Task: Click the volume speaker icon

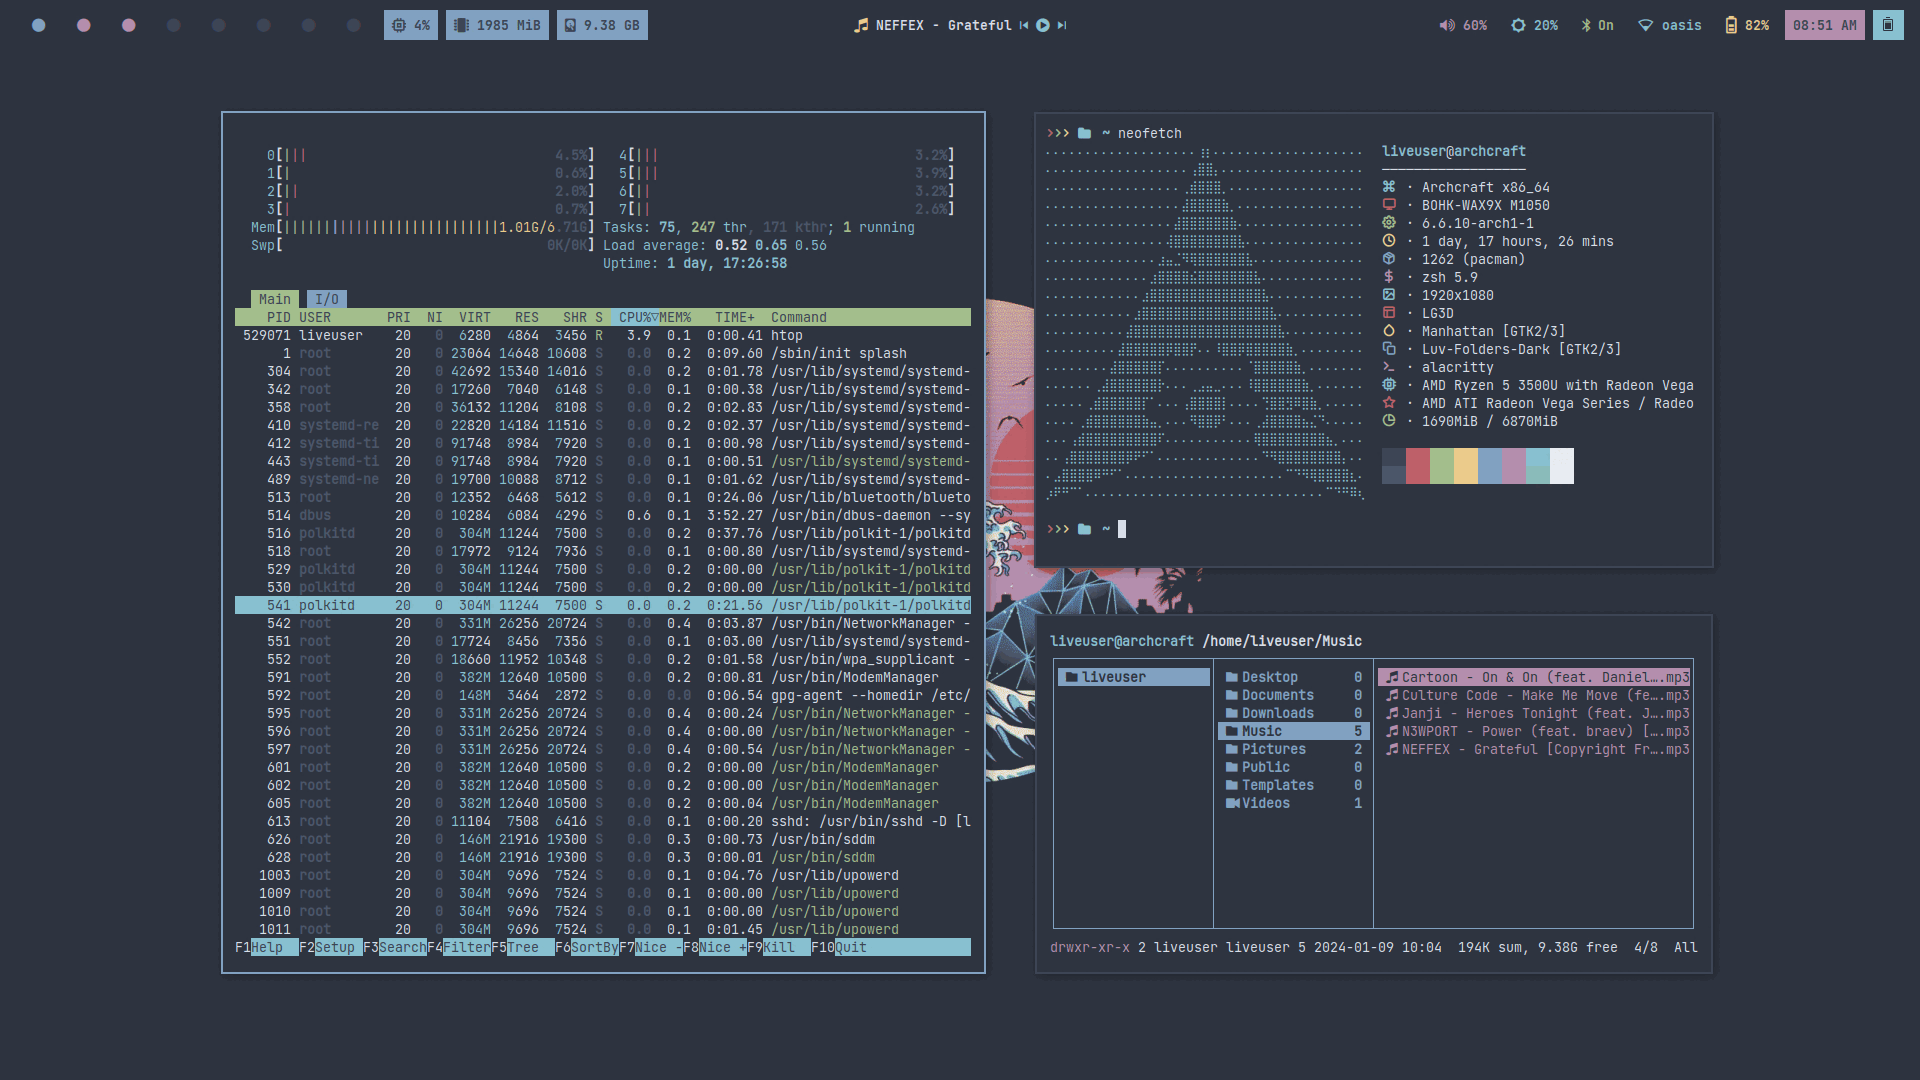Action: tap(1446, 26)
